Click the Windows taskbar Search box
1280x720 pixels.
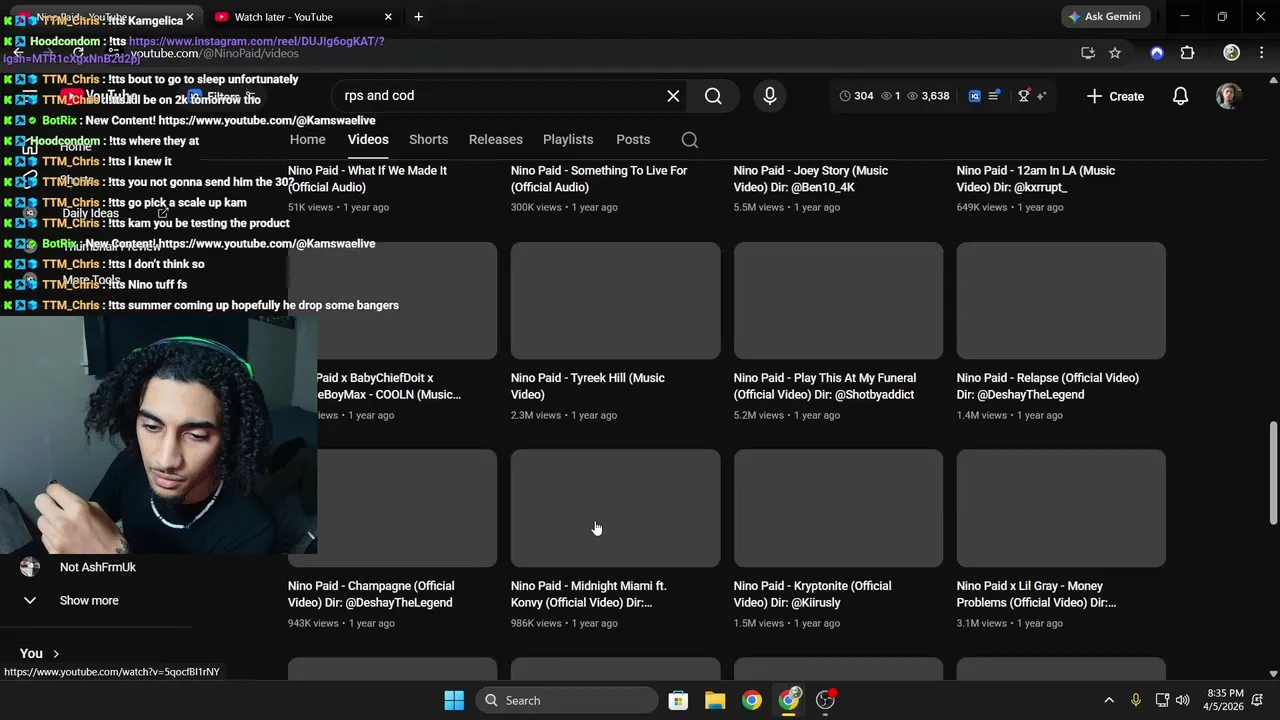point(566,700)
